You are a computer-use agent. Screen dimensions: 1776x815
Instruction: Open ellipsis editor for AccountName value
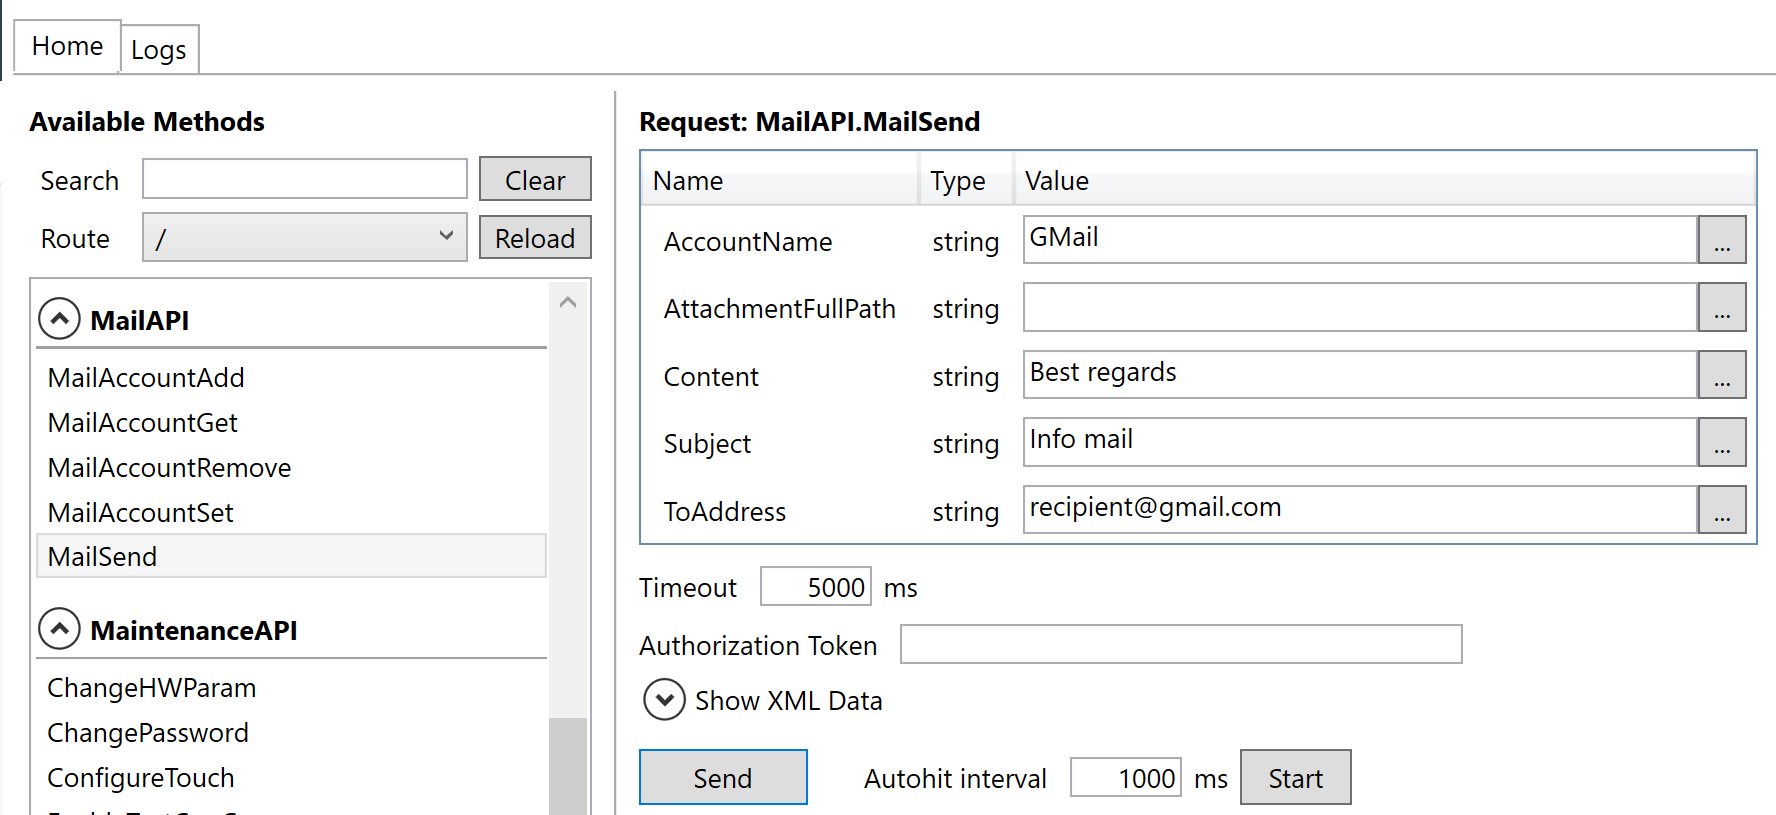1721,240
